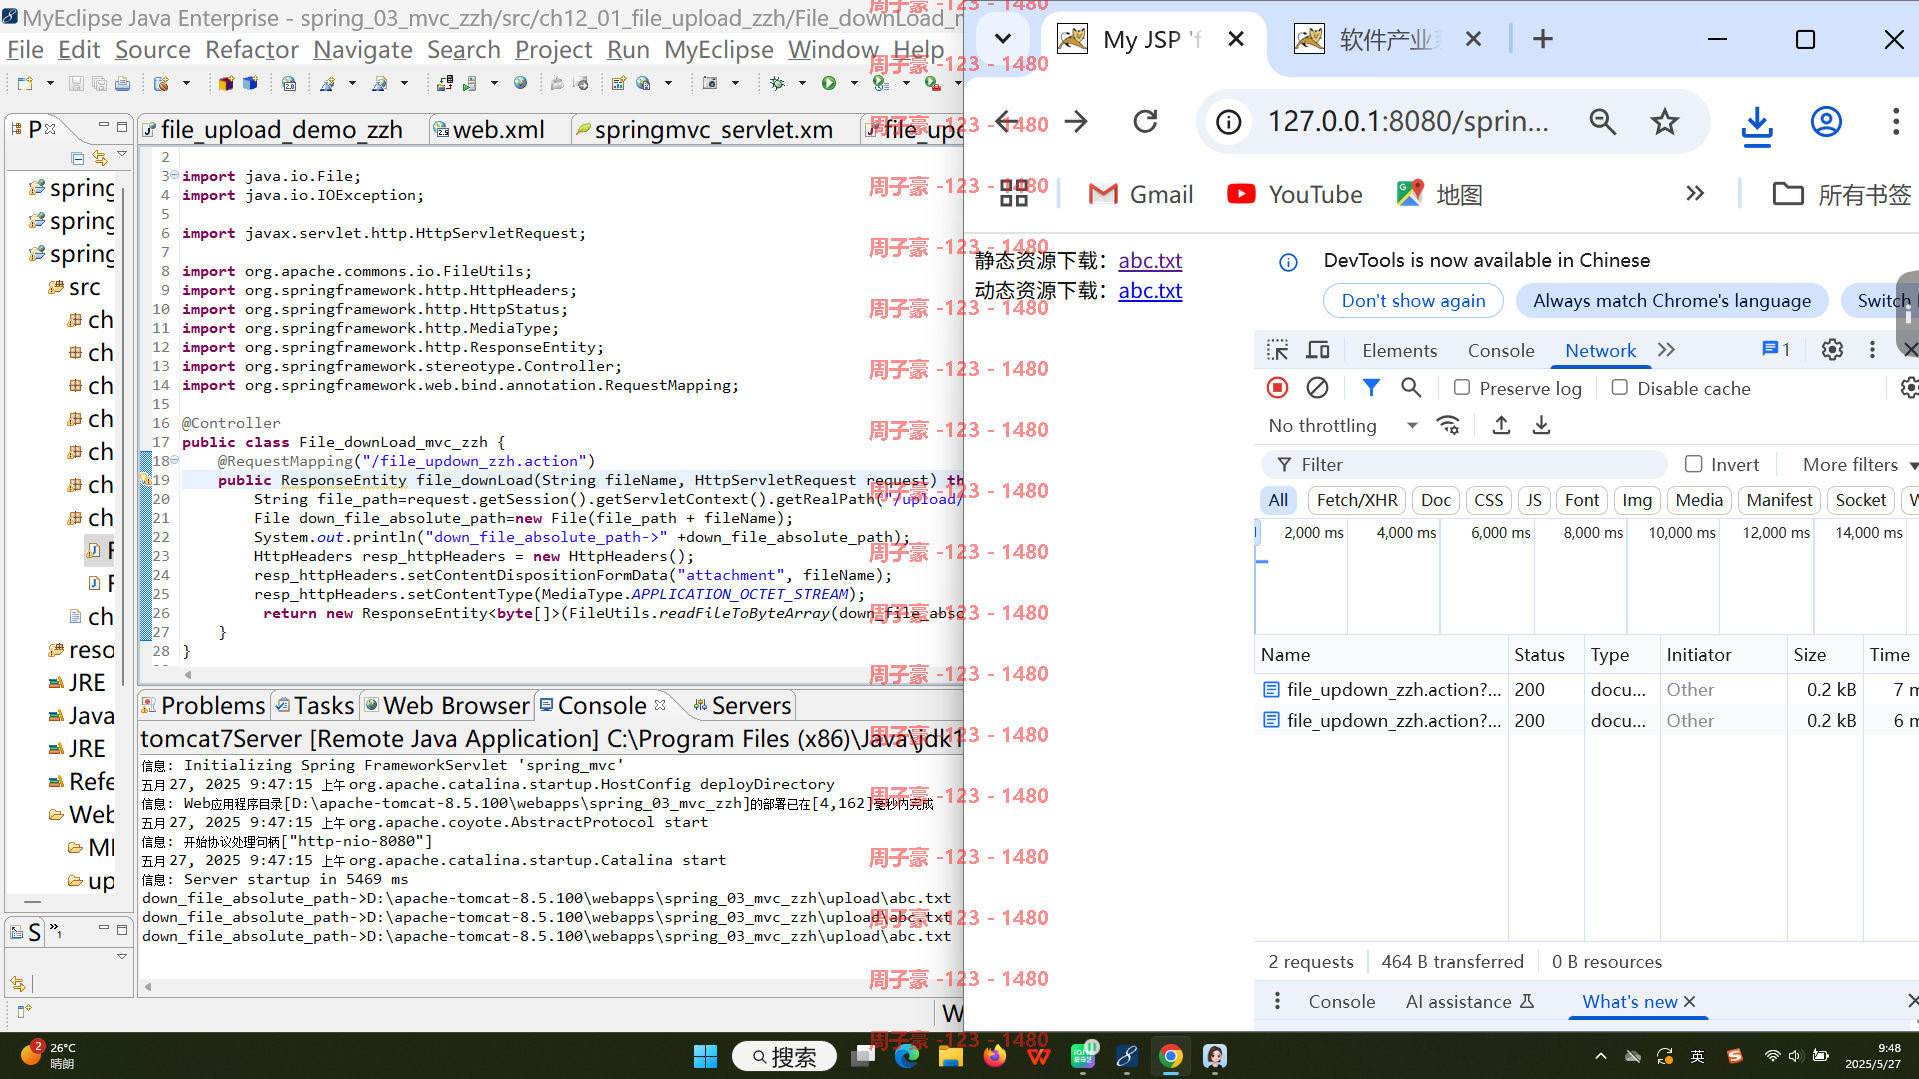Open the Refactor menu
The image size is (1919, 1079).
point(251,49)
